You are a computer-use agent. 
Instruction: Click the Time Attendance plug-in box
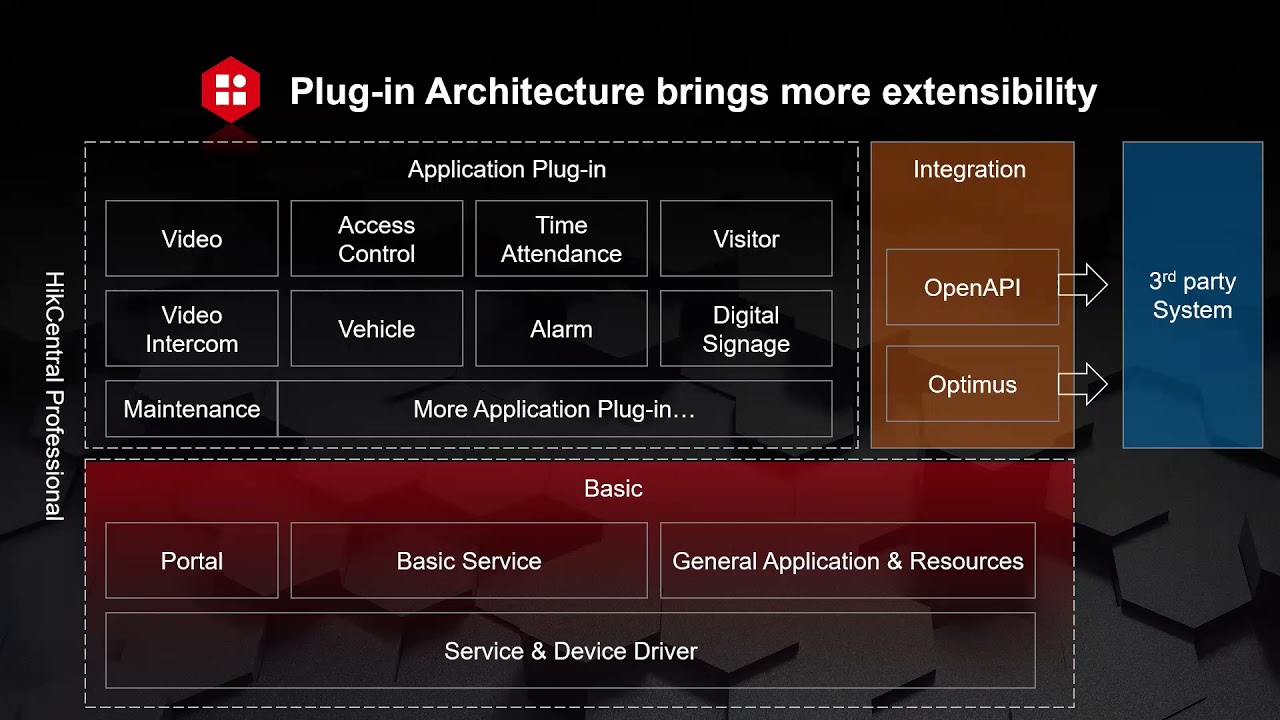coord(561,239)
